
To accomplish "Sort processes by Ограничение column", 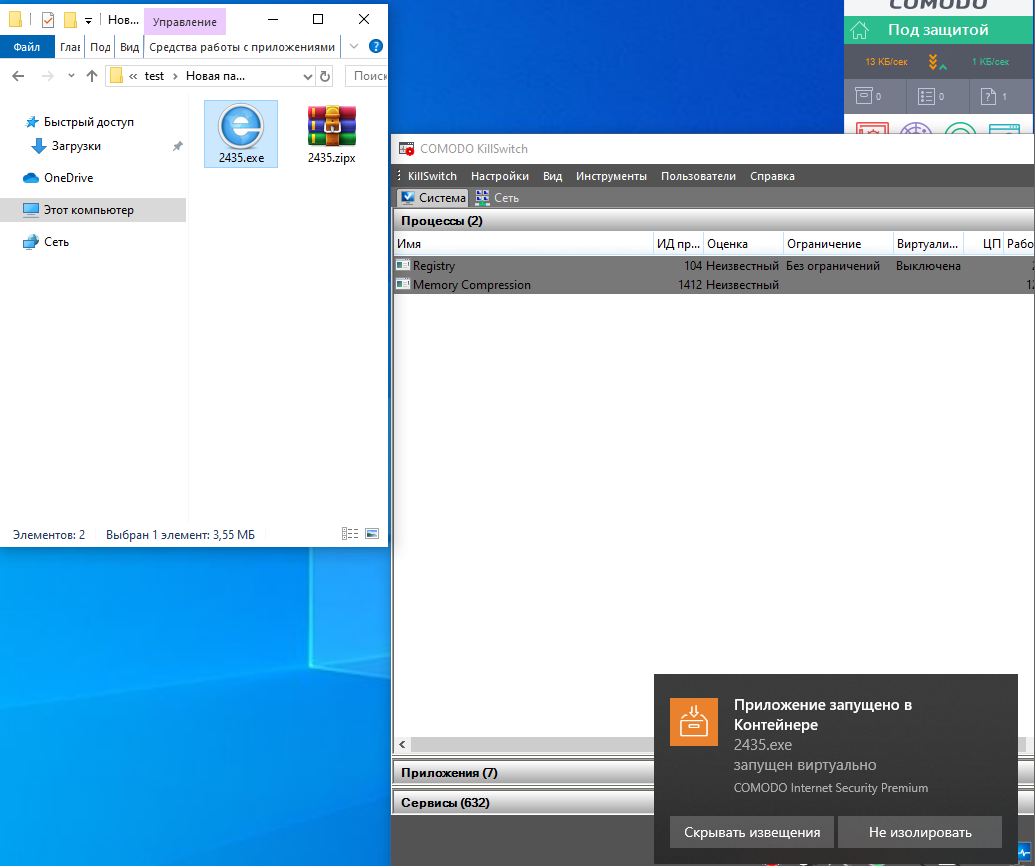I will [838, 244].
